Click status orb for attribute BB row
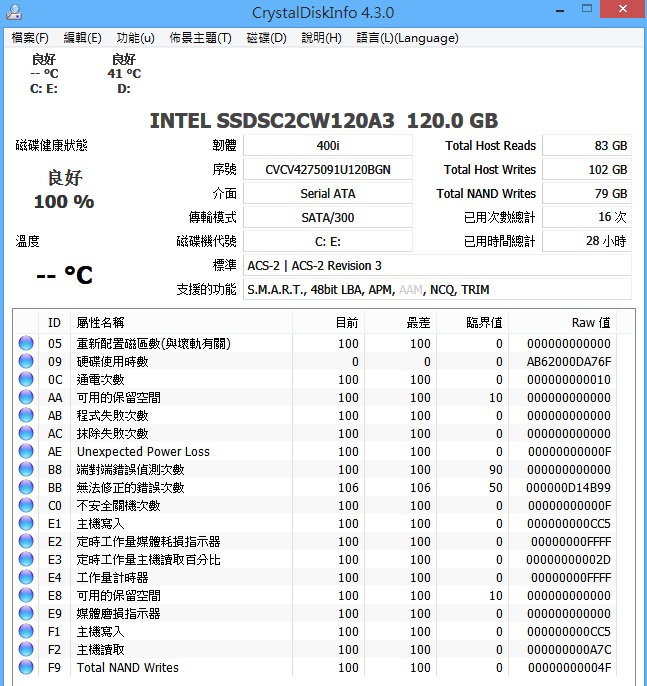647x686 pixels. point(26,487)
